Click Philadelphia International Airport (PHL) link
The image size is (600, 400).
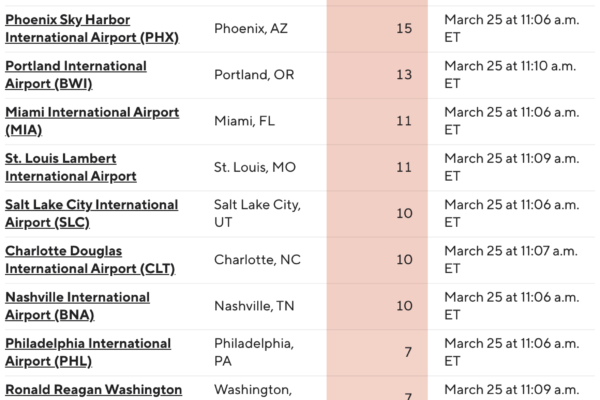point(88,352)
